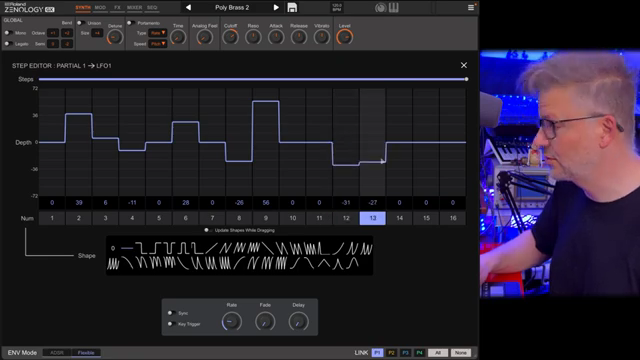Image resolution: width=640 pixels, height=360 pixels.
Task: Switch ENV Mode to Flexible
Action: 86,353
